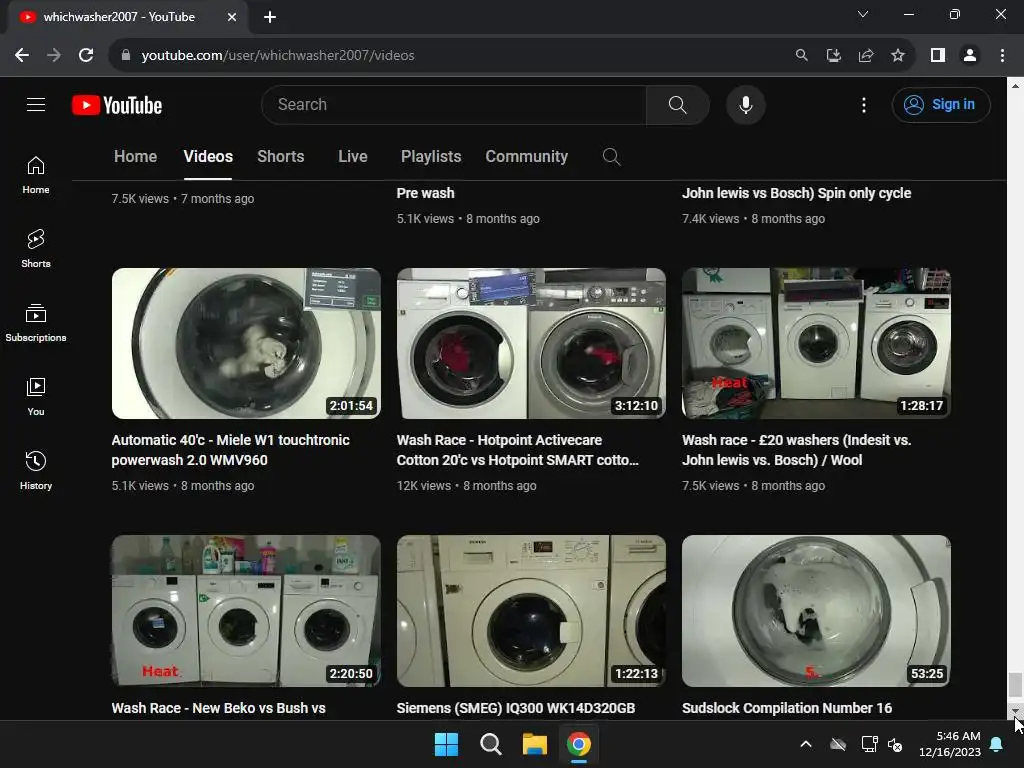Click title Wash Race - Hotpoint Activecare Cotton
1024x768 pixels.
click(517, 450)
